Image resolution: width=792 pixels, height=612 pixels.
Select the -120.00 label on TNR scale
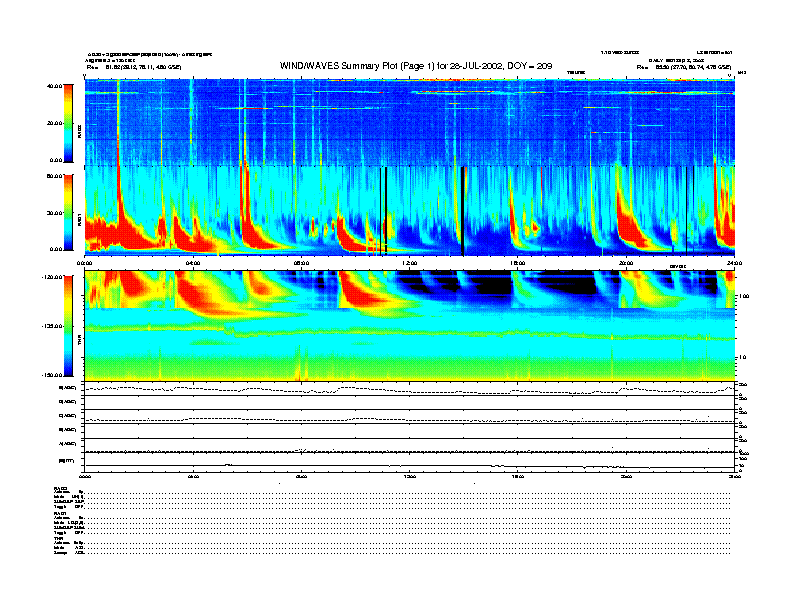(x=52, y=277)
